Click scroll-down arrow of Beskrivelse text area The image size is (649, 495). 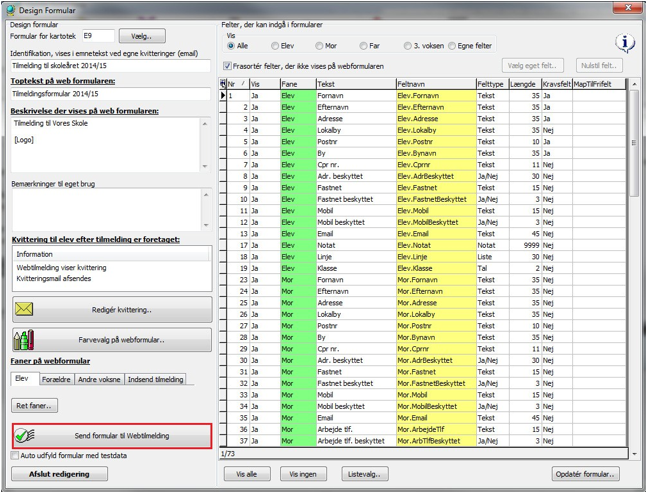[205, 166]
